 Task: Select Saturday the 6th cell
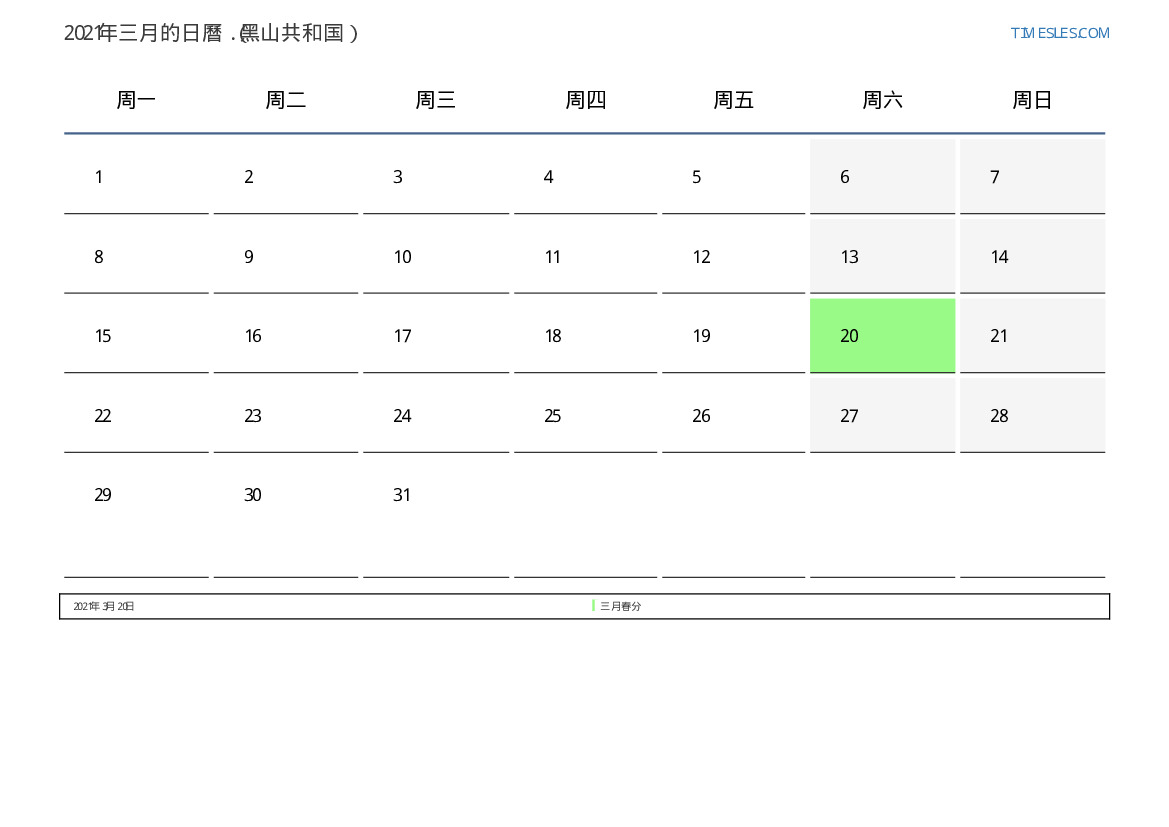pos(882,177)
